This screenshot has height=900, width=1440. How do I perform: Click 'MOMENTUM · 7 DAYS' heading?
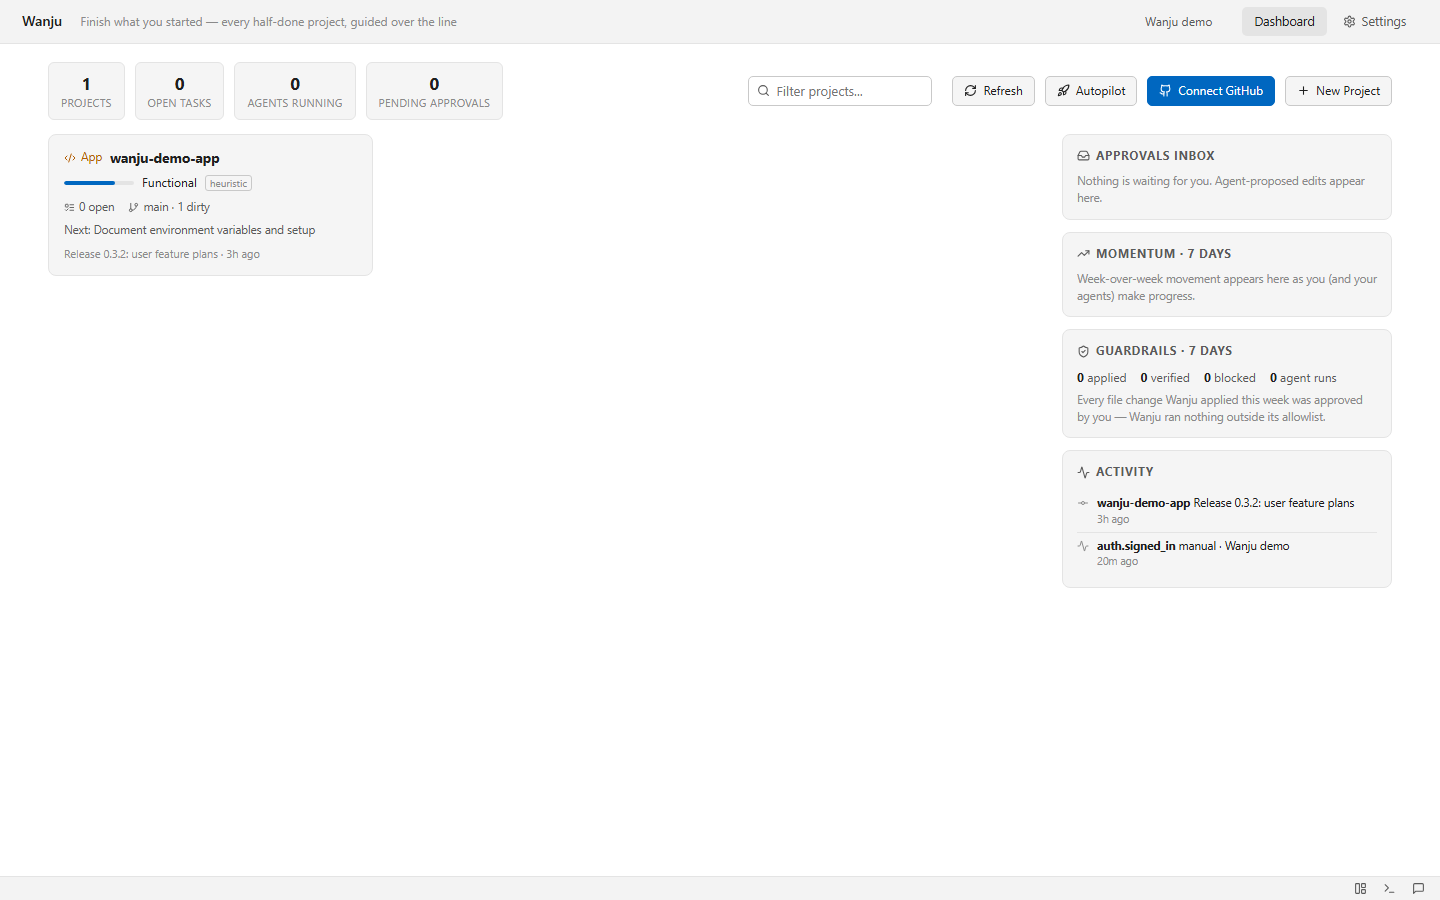(1163, 254)
